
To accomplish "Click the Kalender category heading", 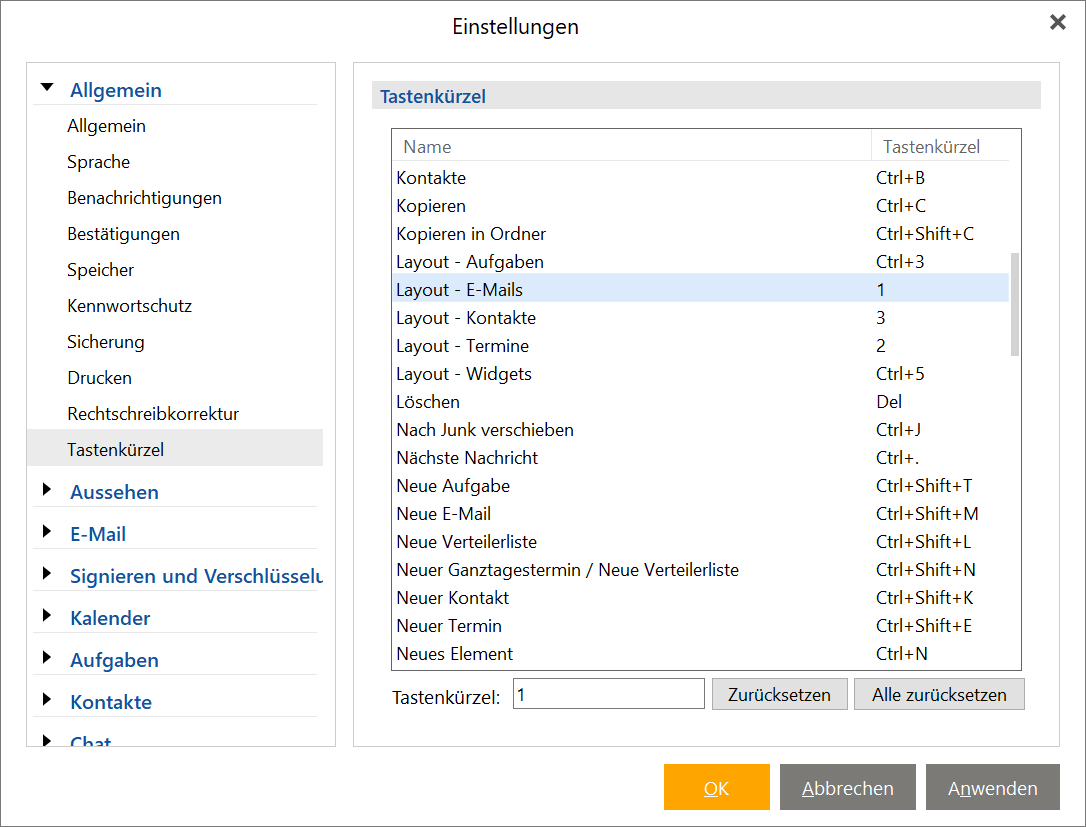I will coord(110,619).
